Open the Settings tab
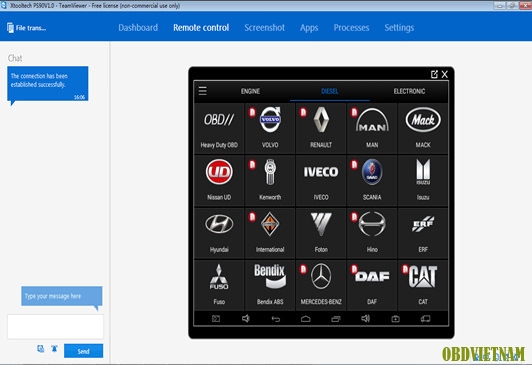 coord(399,27)
